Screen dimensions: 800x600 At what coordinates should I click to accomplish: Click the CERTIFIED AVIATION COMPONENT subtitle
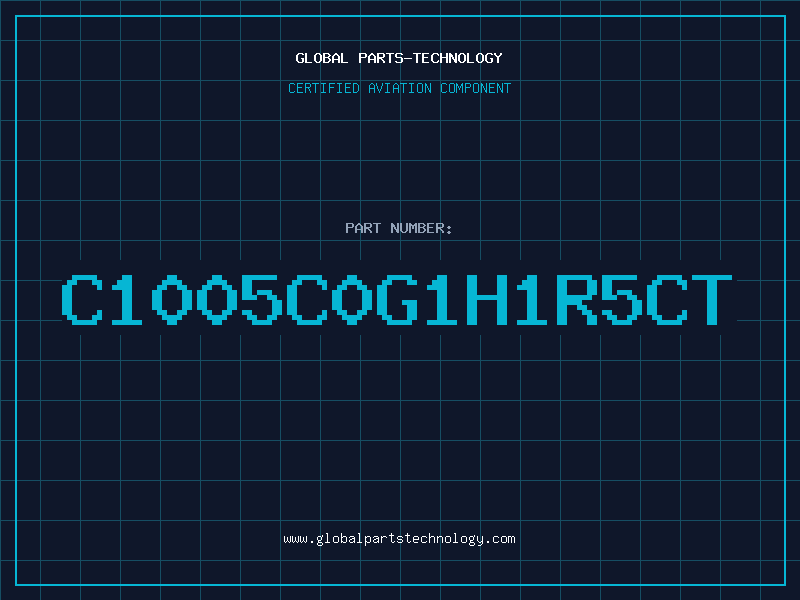click(x=399, y=88)
